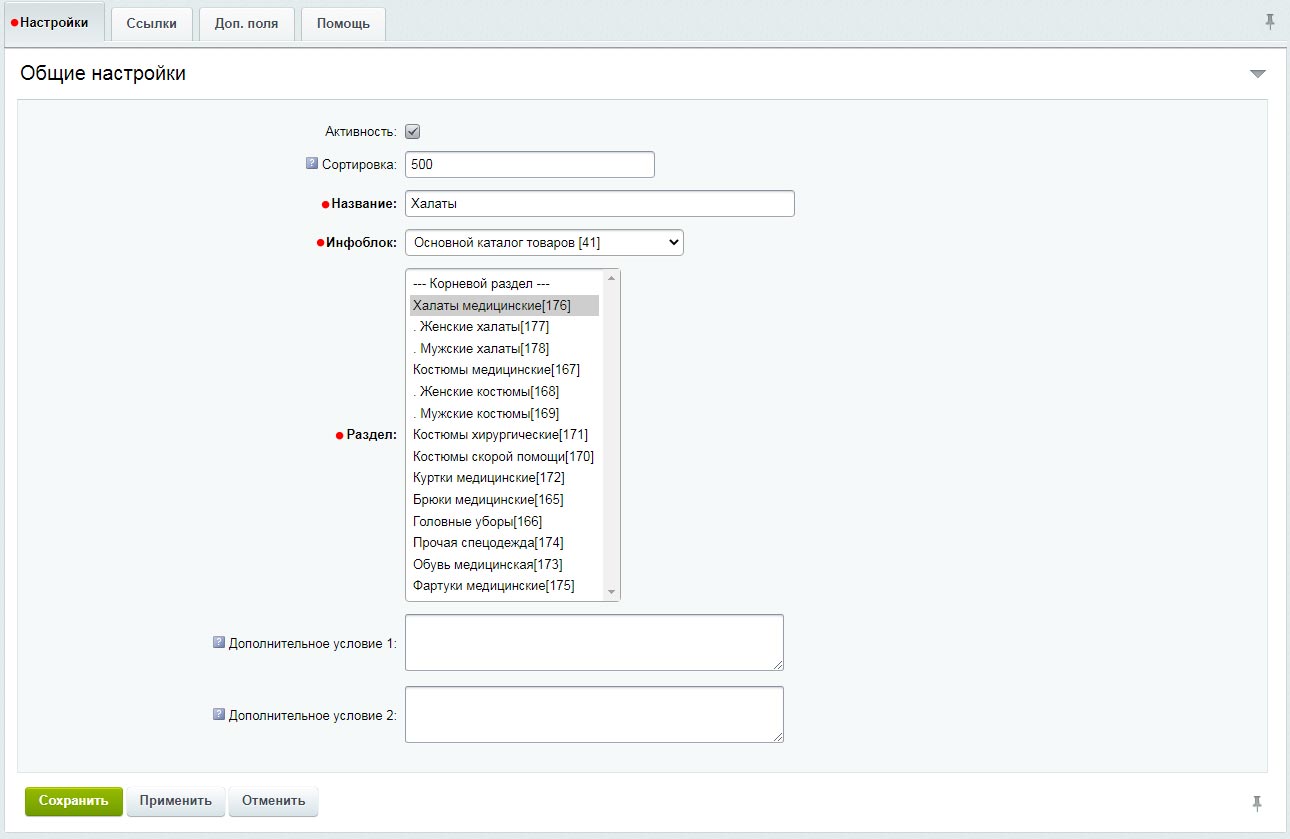Screen dimensions: 1290x839
Task: Click the Применить button
Action: point(175,801)
